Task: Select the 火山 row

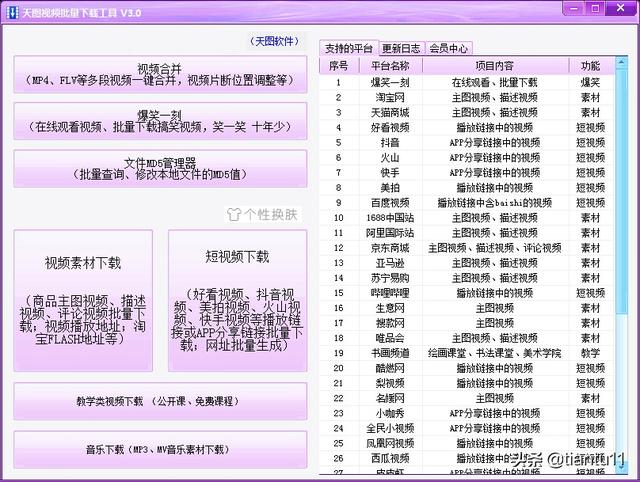Action: pos(467,158)
